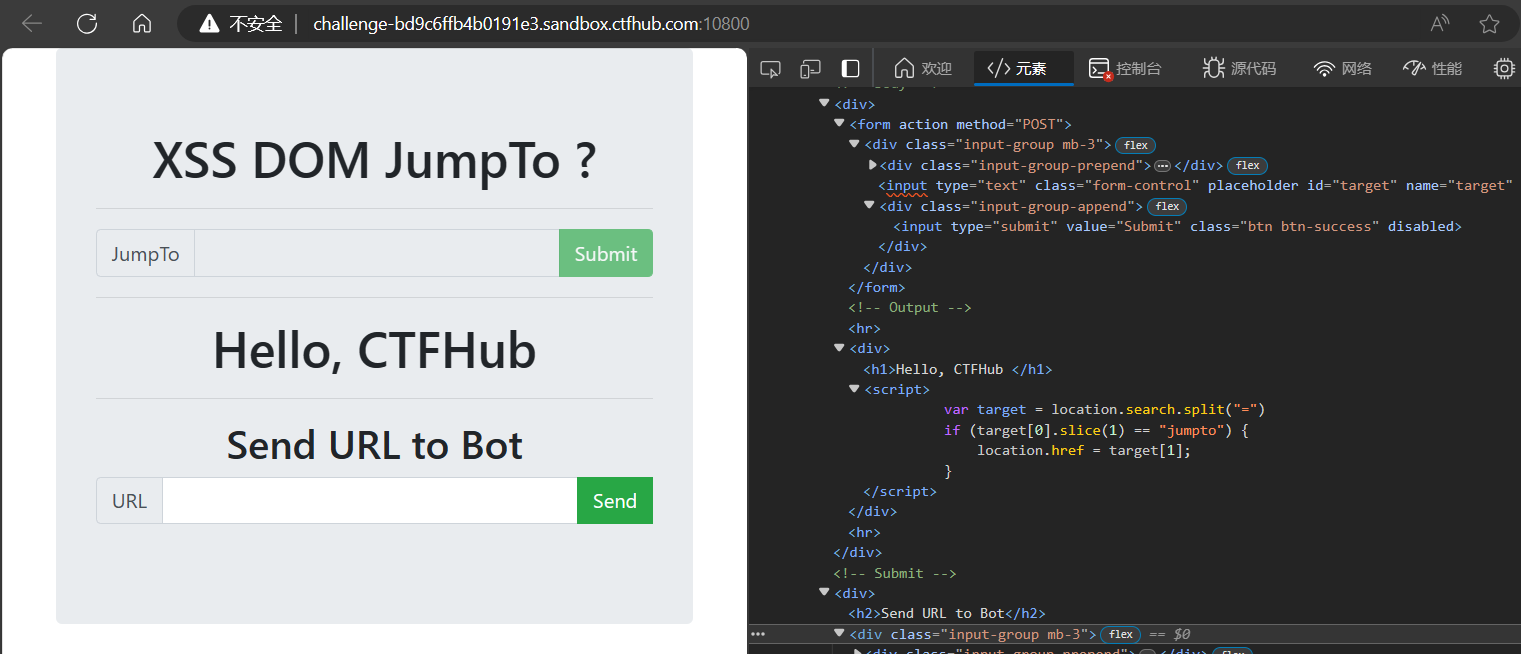Select the closing </script> tag line
Viewport: 1521px width, 654px height.
tap(900, 491)
